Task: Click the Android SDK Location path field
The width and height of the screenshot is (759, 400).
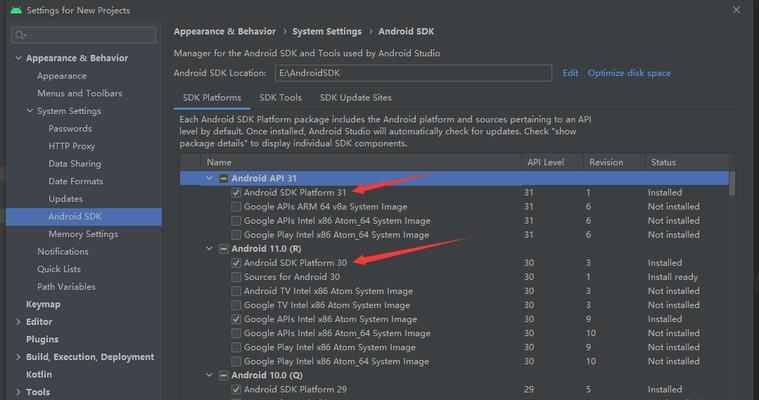Action: click(413, 73)
